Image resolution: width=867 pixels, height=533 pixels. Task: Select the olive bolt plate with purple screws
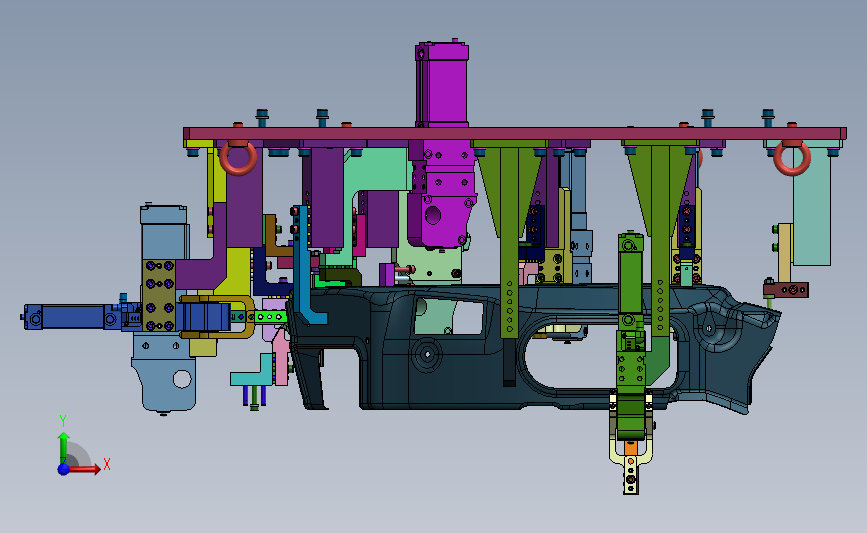[159, 296]
